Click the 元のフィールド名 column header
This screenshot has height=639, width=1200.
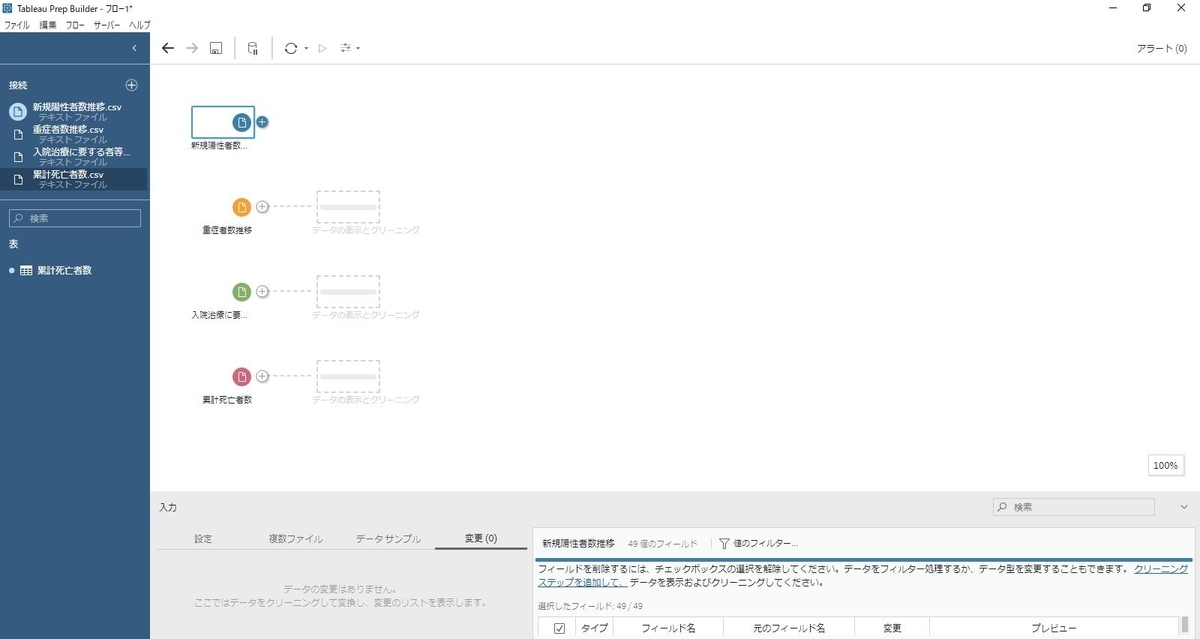pyautogui.click(x=789, y=628)
